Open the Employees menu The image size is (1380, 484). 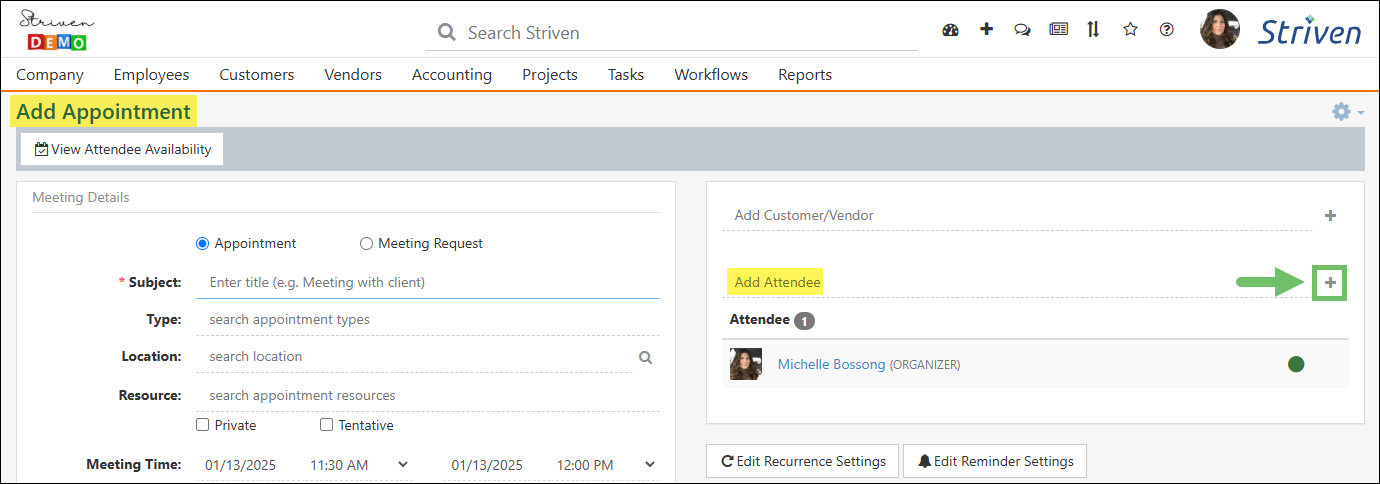[152, 74]
